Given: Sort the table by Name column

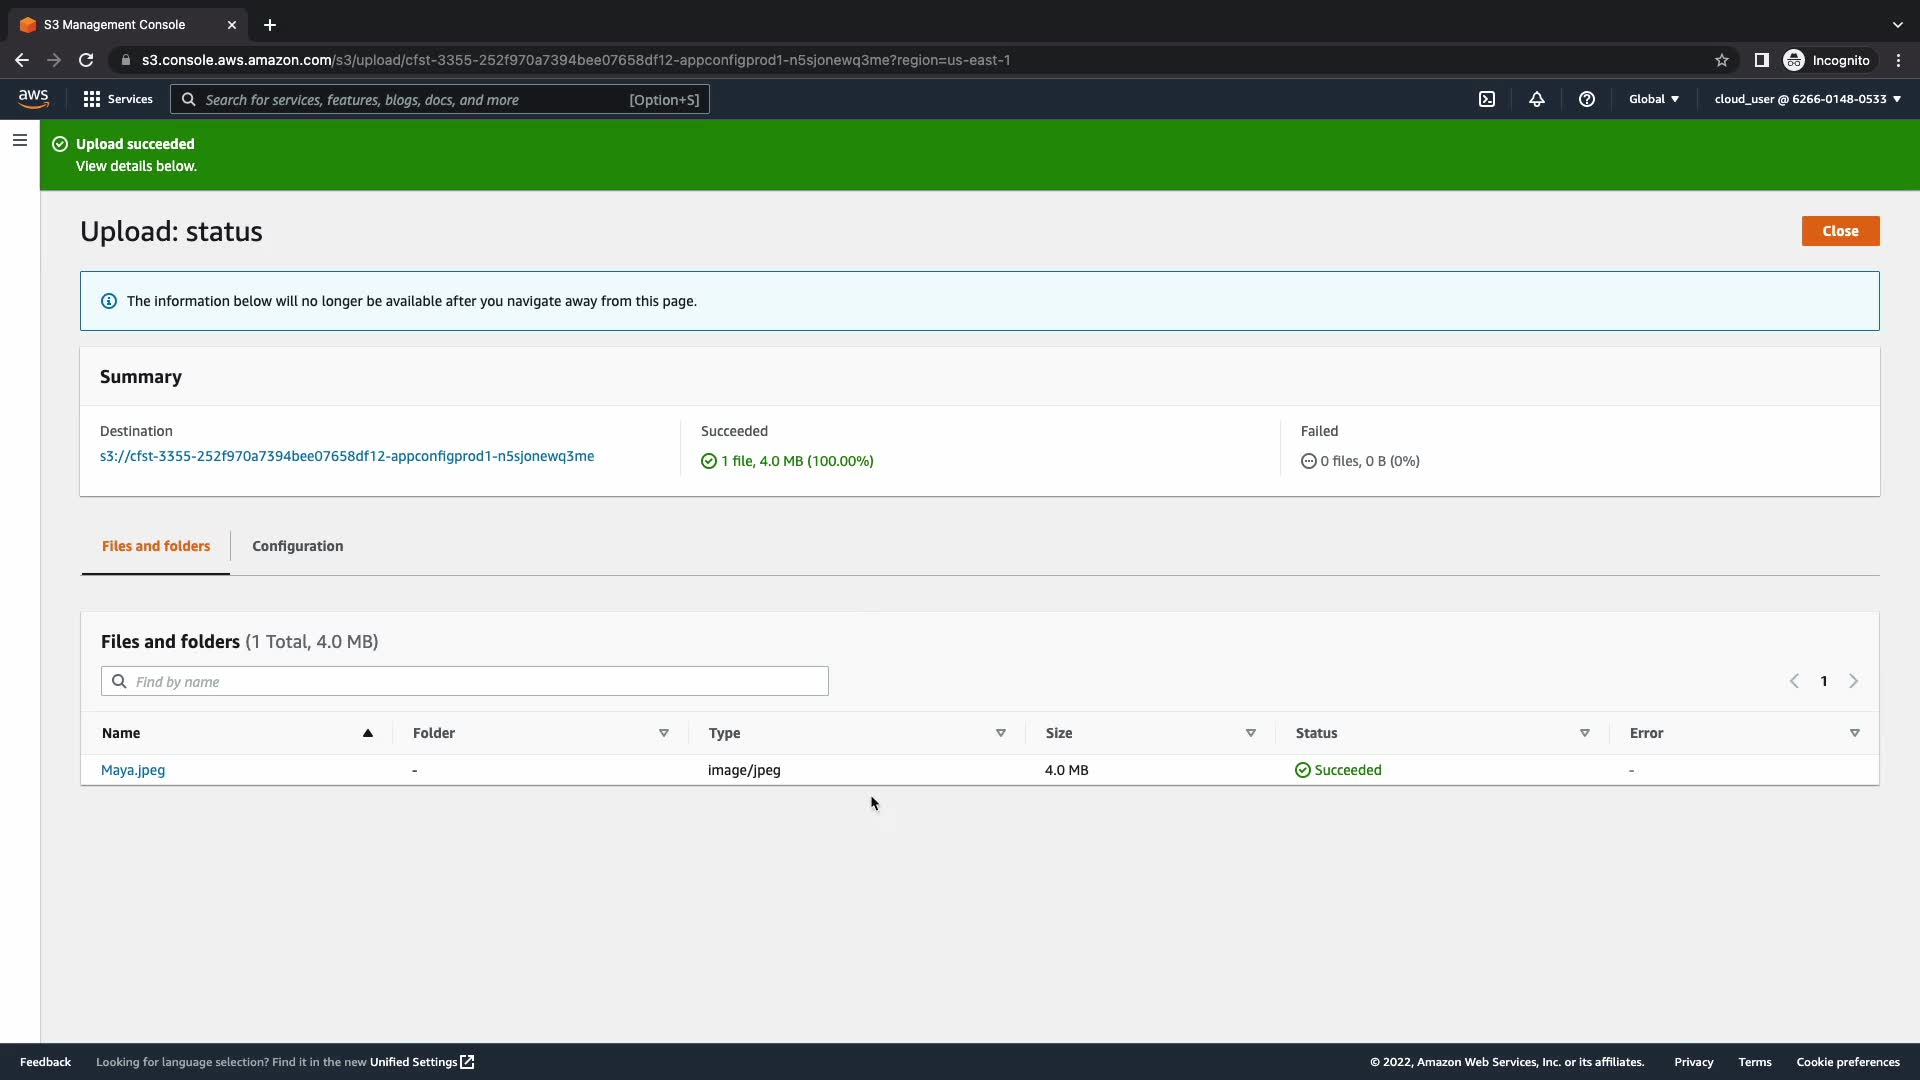Looking at the screenshot, I should tap(367, 733).
